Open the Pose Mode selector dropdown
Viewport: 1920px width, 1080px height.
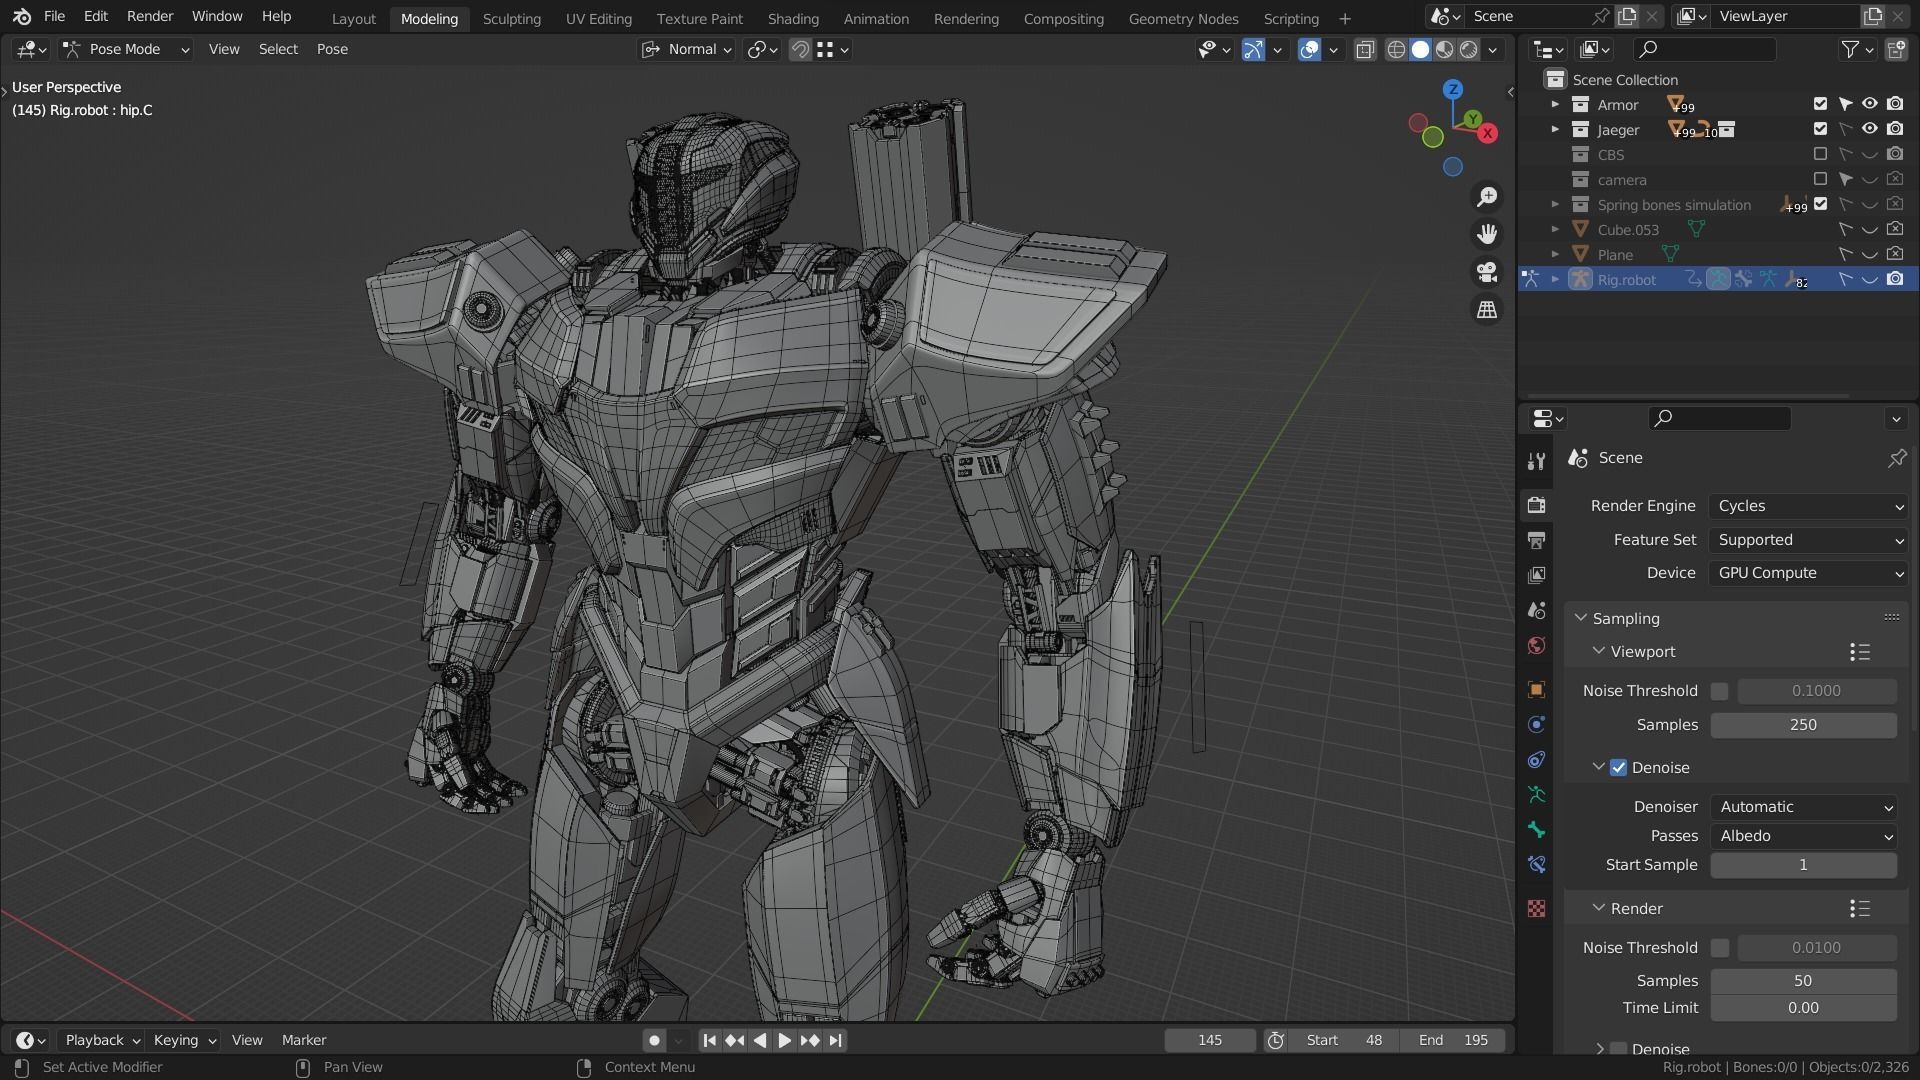click(125, 49)
